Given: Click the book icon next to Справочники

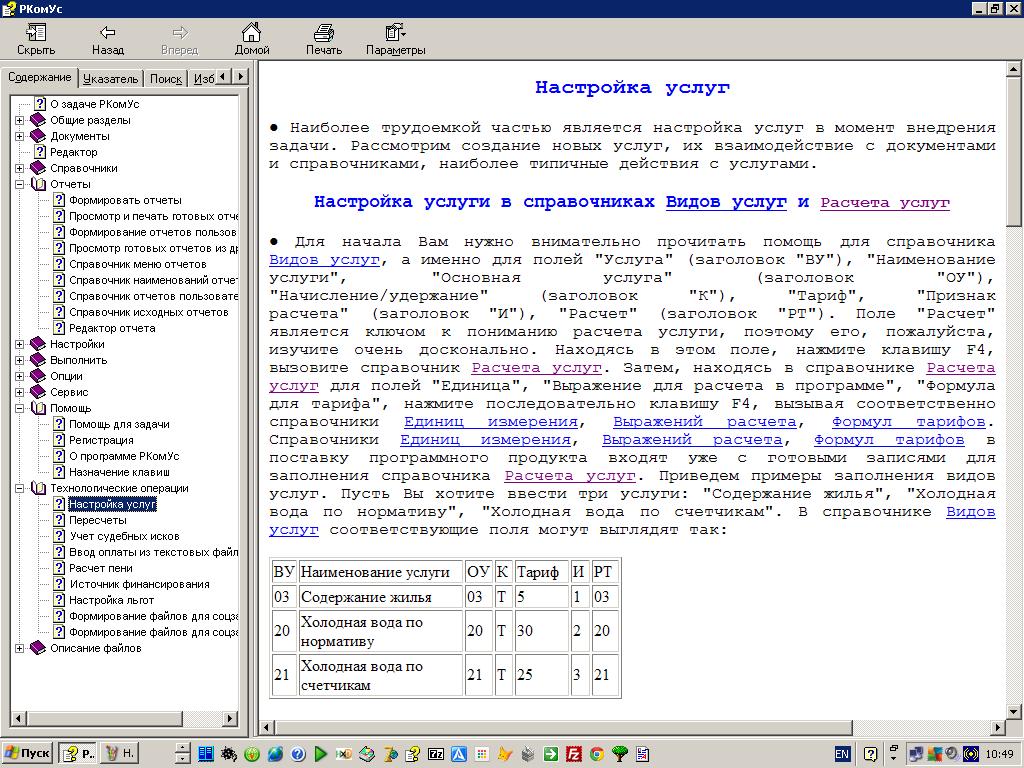Looking at the screenshot, I should click(x=38, y=168).
